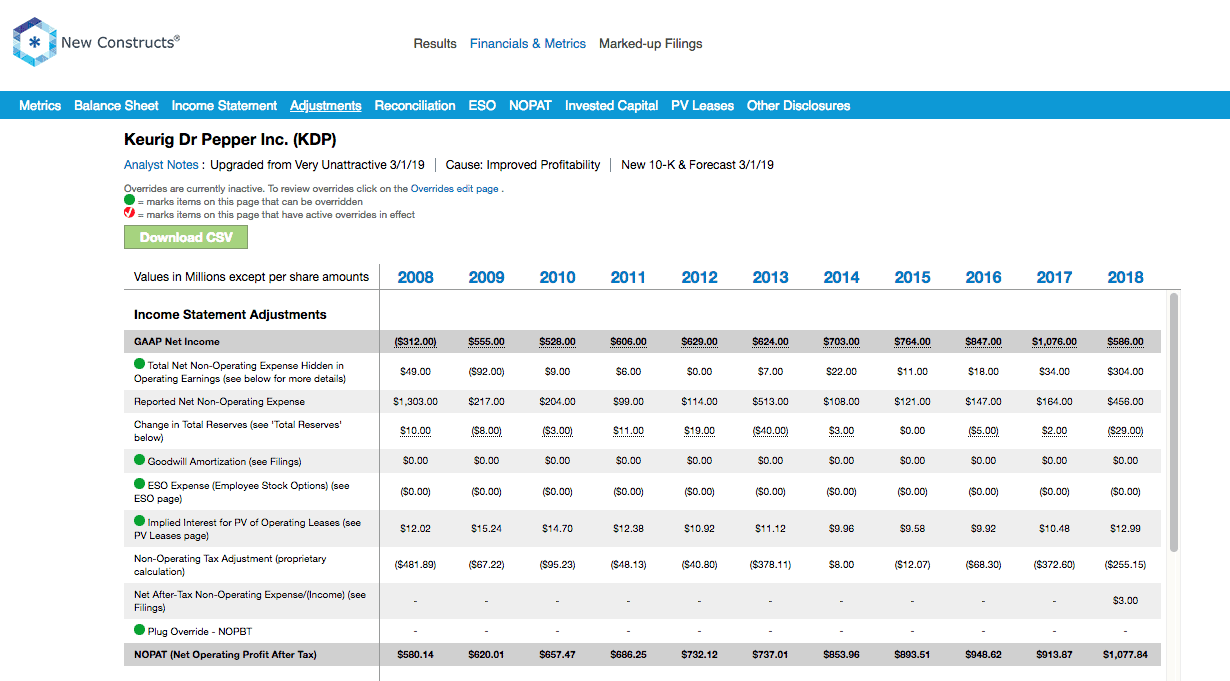Viewport: 1230px width, 681px height.
Task: Click the Non-Operating Tax Adjustment row label
Action: (230, 565)
